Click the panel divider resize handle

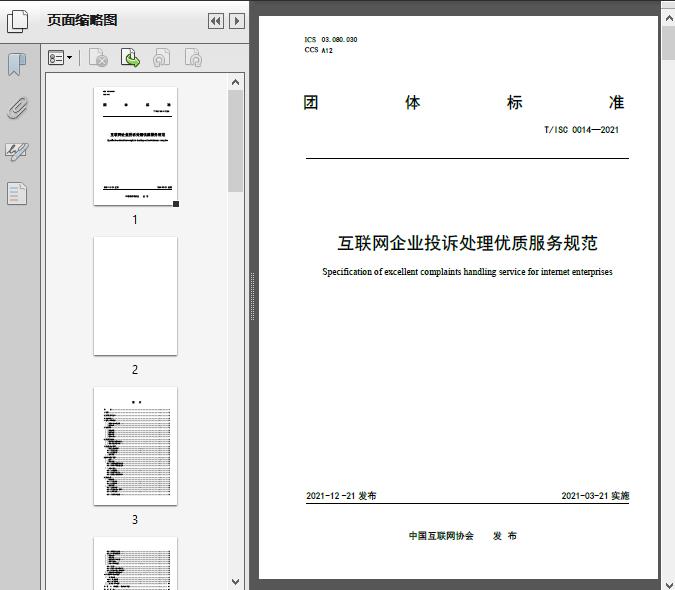click(252, 296)
